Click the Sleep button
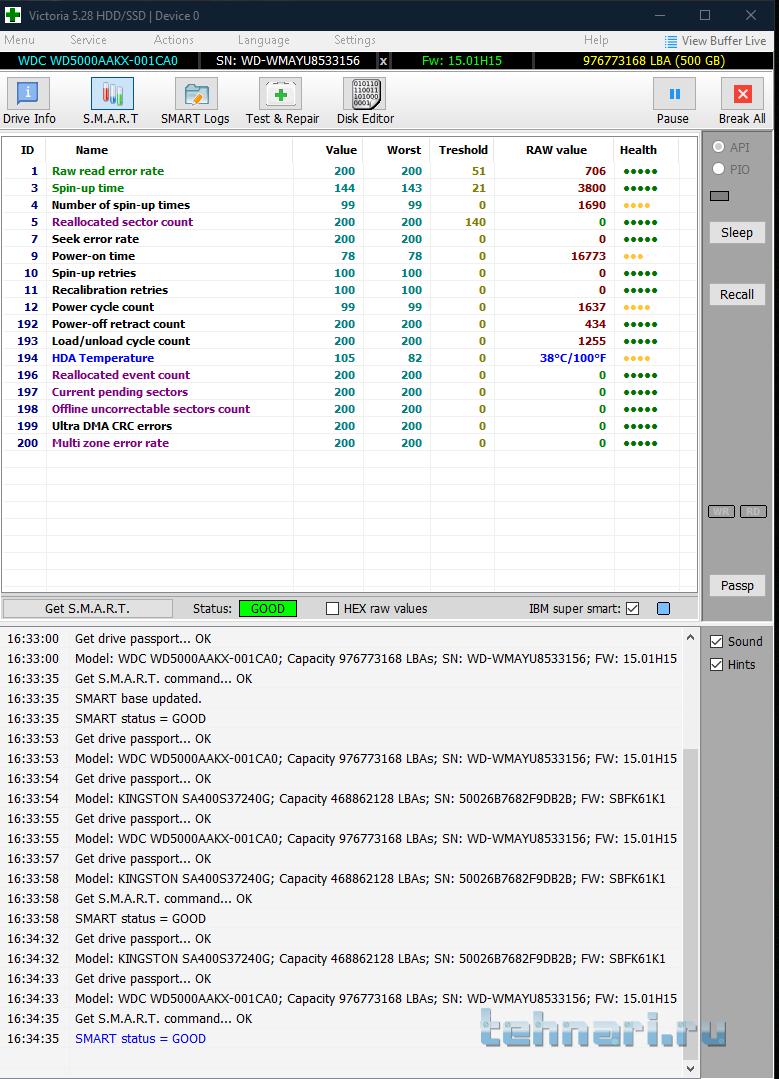 tap(736, 233)
